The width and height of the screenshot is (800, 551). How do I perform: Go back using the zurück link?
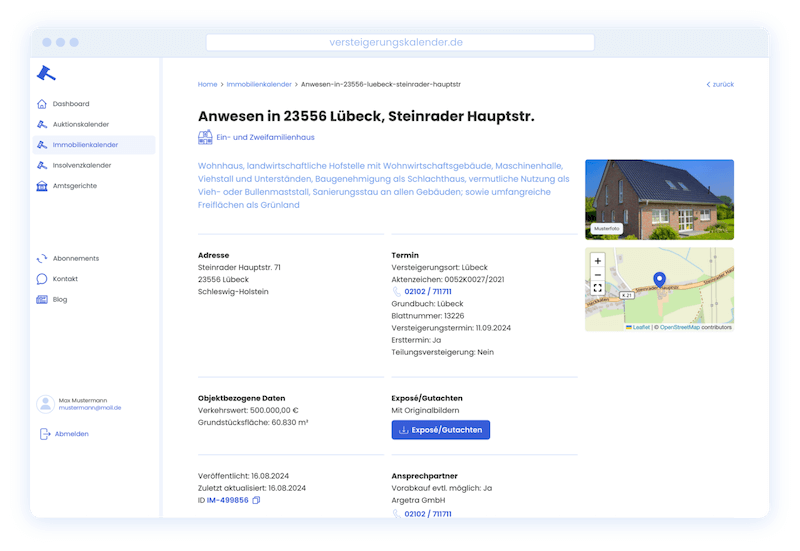click(x=720, y=85)
